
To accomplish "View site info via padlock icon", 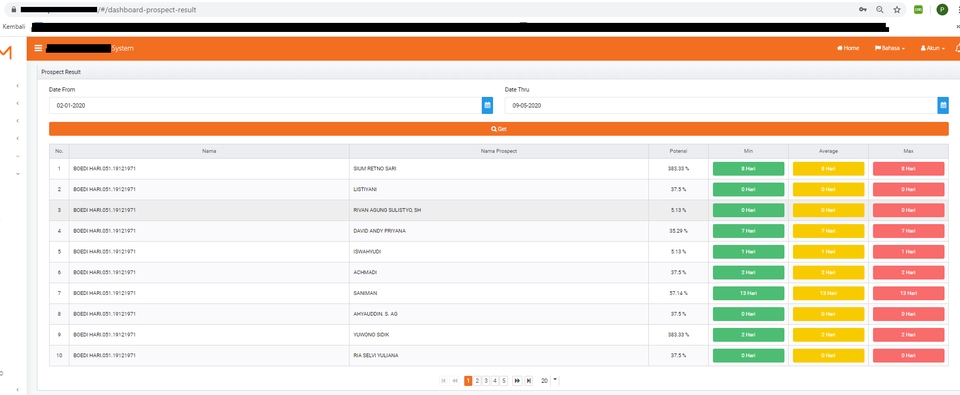I will (x=13, y=10).
